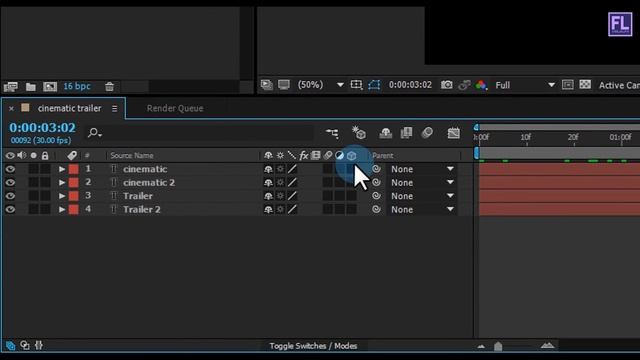Toggle draft 3D icon
Viewport: 640px width, 360px height.
[x=359, y=133]
